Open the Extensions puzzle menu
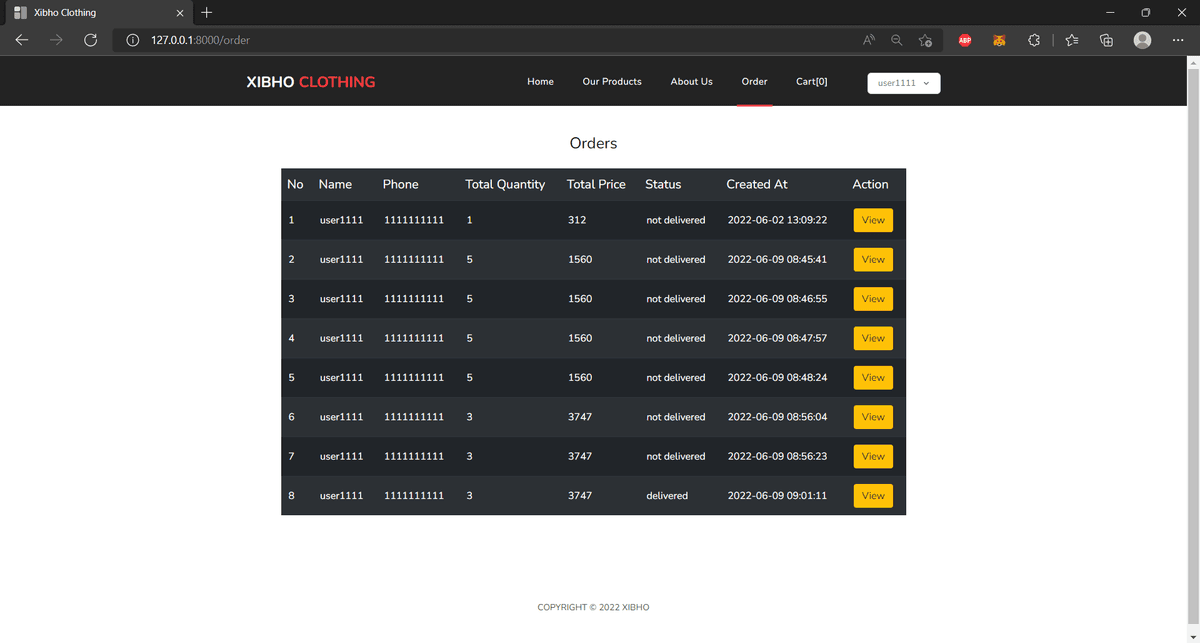 point(1034,40)
